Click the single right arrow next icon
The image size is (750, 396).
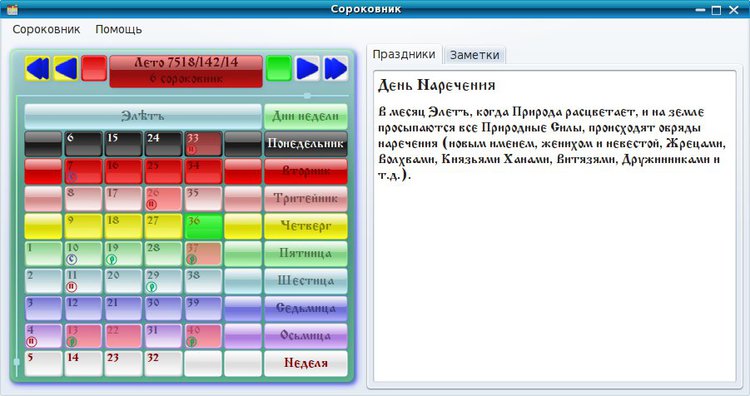pos(307,68)
